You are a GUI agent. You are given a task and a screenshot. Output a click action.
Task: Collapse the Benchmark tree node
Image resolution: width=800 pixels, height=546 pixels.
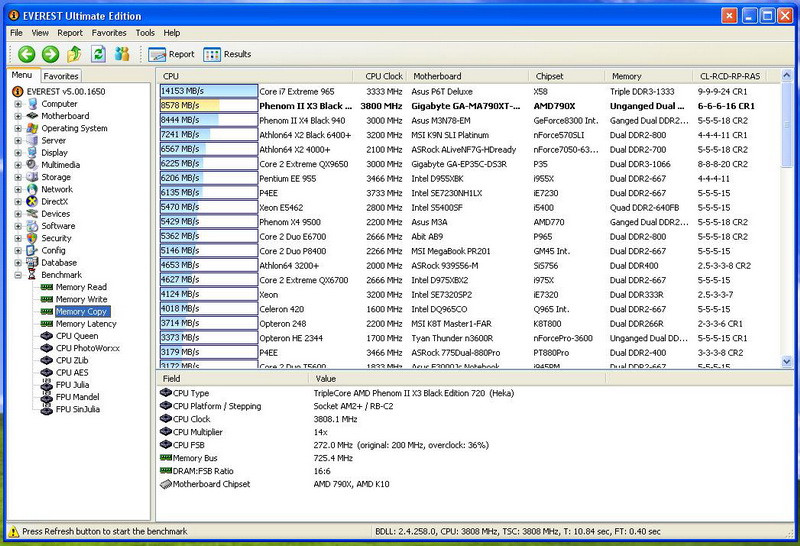(18, 275)
